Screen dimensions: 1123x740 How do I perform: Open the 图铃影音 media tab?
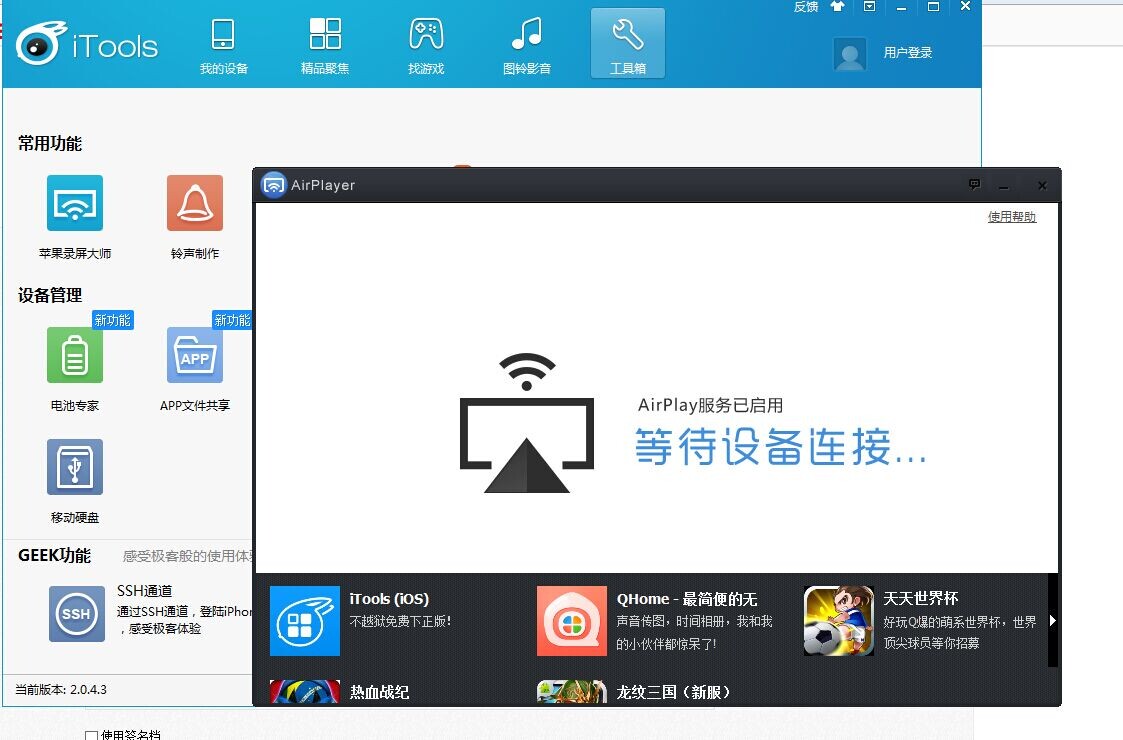click(527, 45)
